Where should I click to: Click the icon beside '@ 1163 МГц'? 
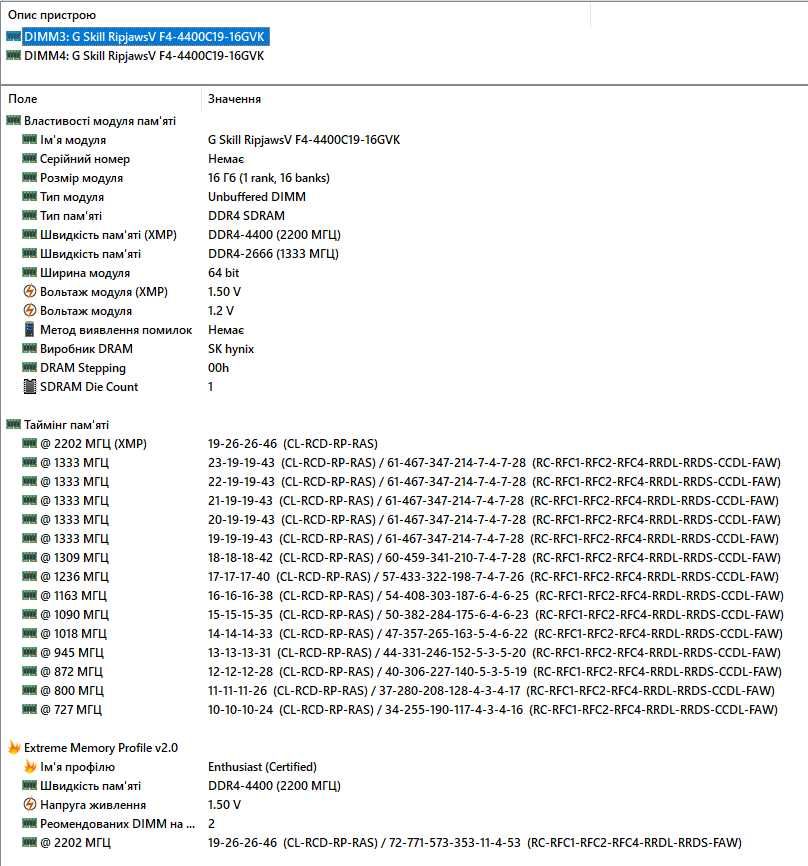coord(29,595)
